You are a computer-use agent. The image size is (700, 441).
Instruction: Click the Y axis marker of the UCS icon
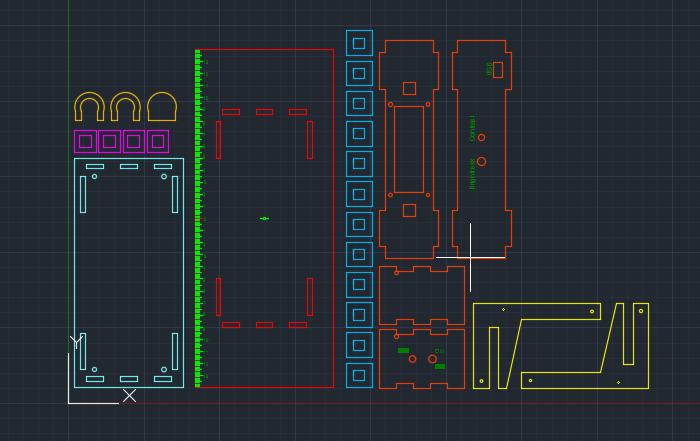[76, 342]
